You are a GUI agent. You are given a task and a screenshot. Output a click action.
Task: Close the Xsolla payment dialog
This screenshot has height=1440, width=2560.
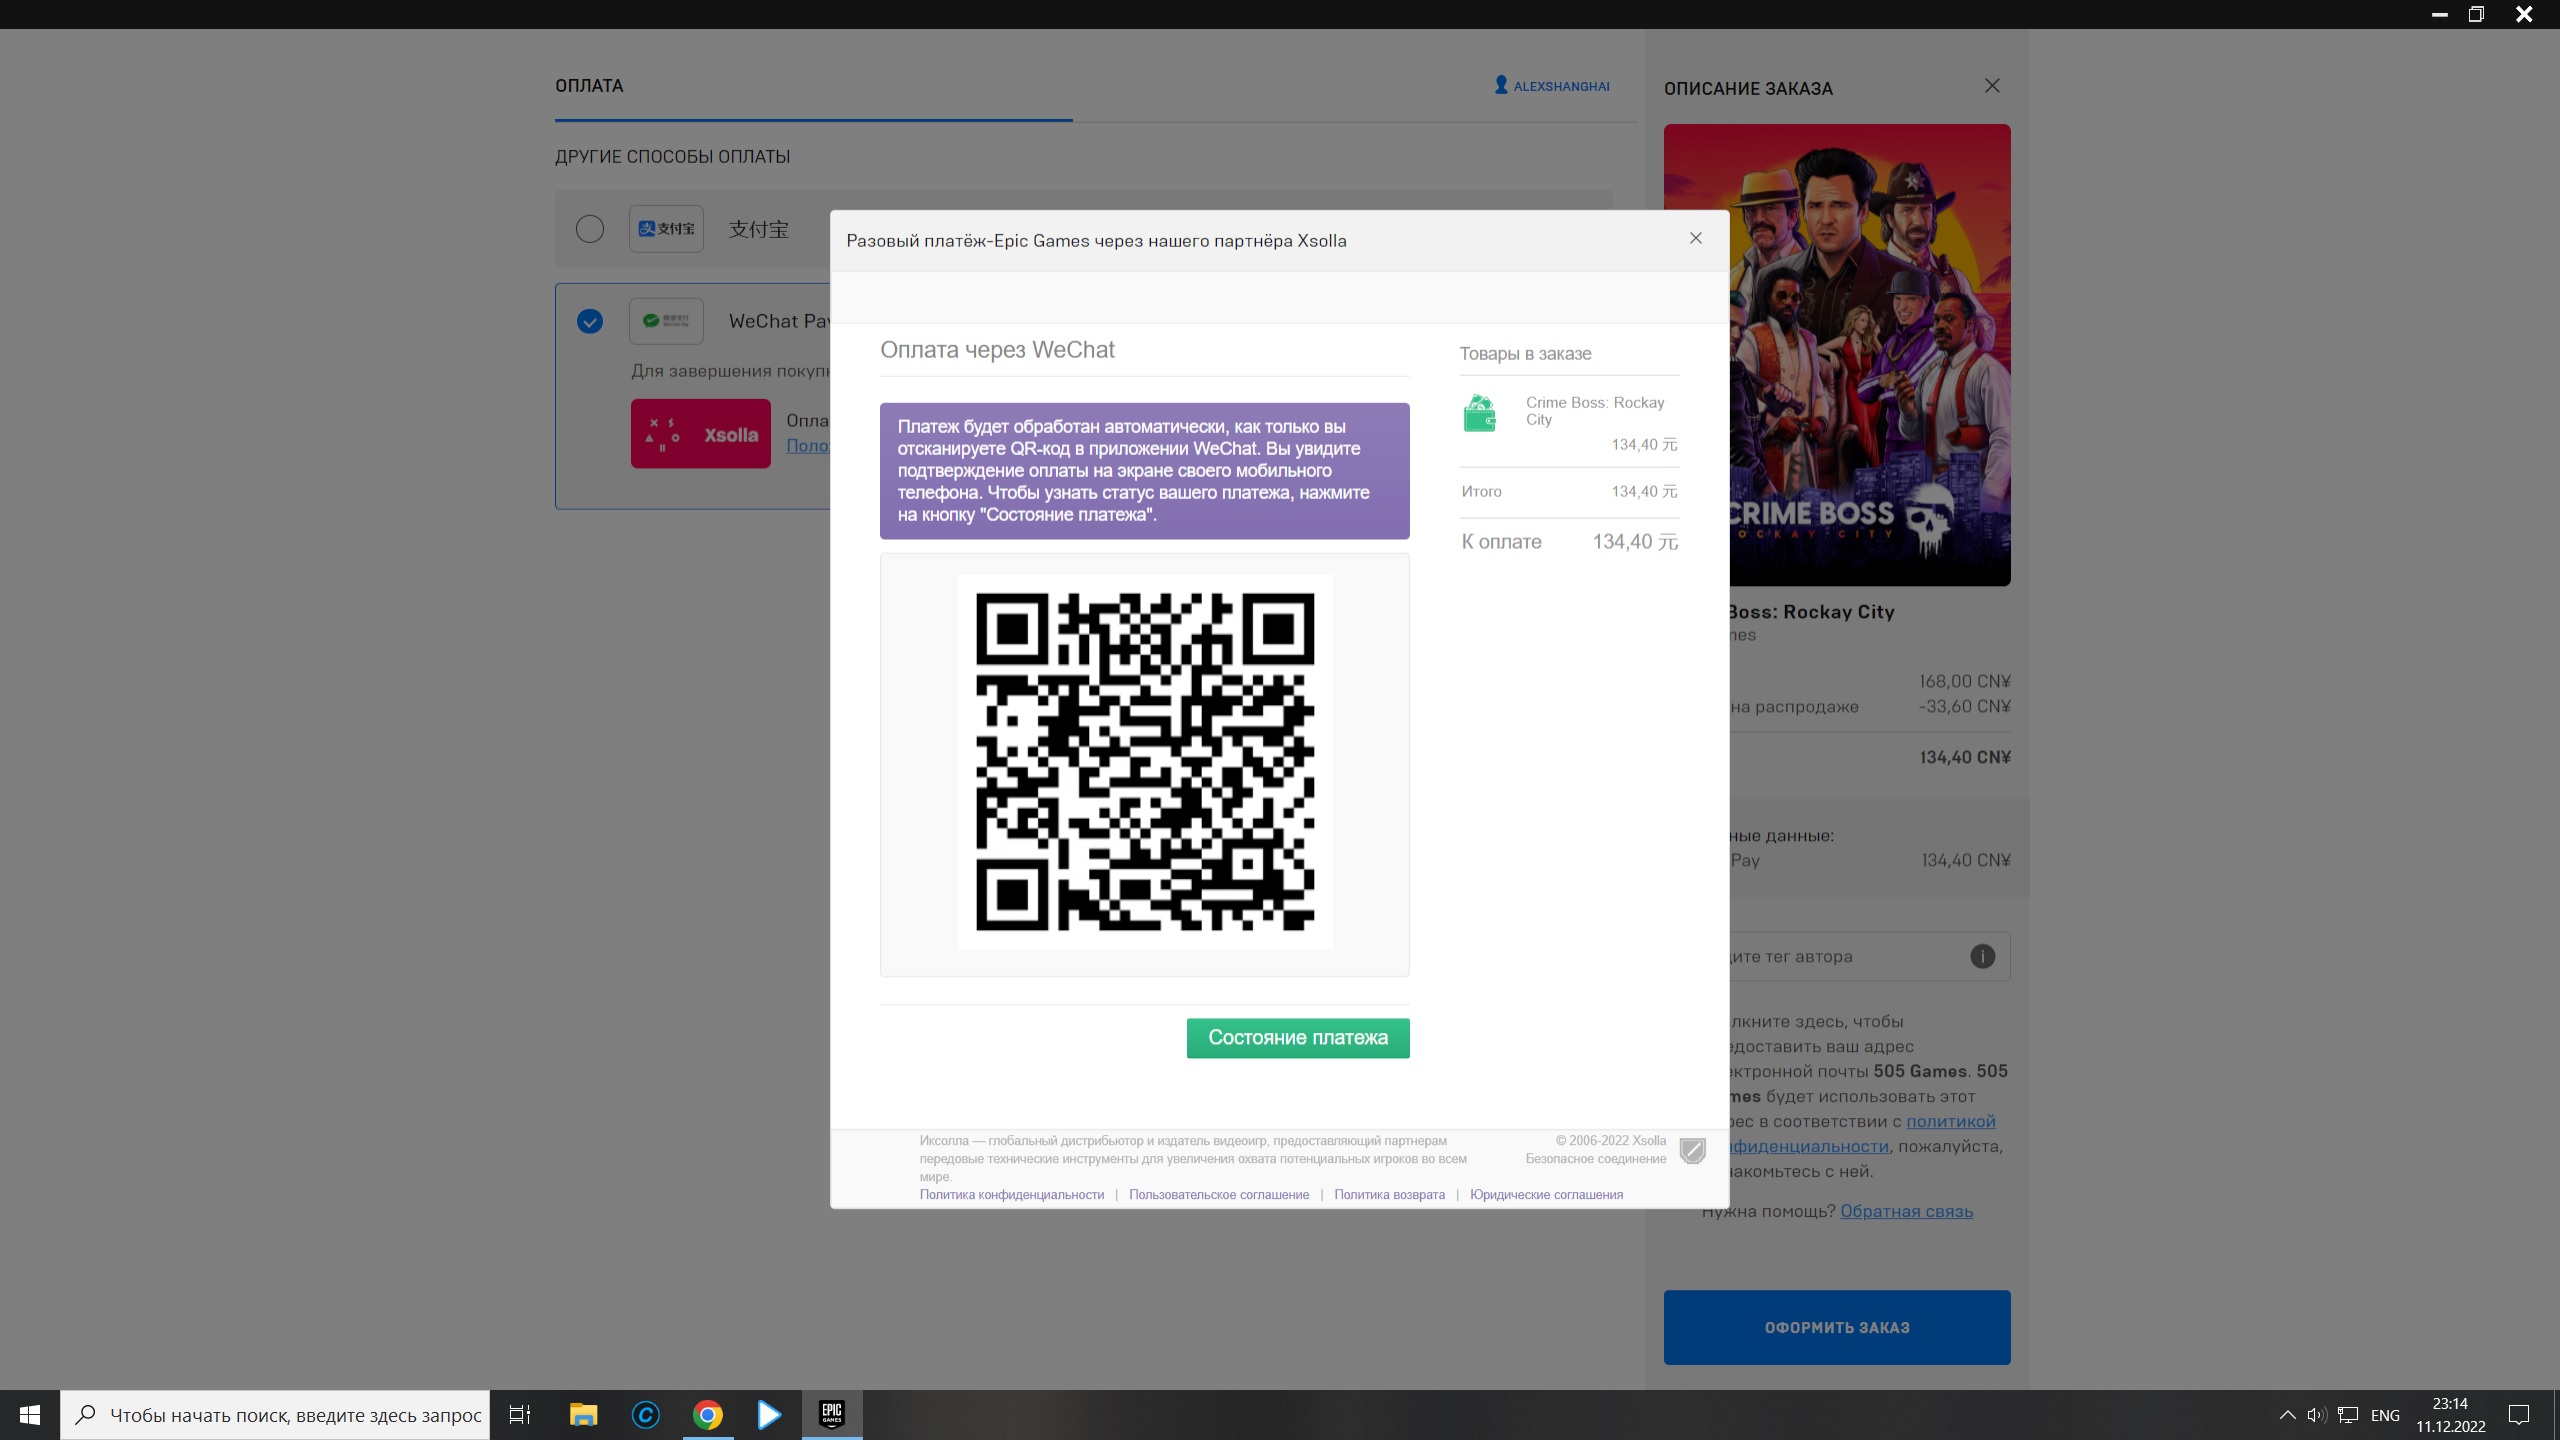(x=1695, y=238)
